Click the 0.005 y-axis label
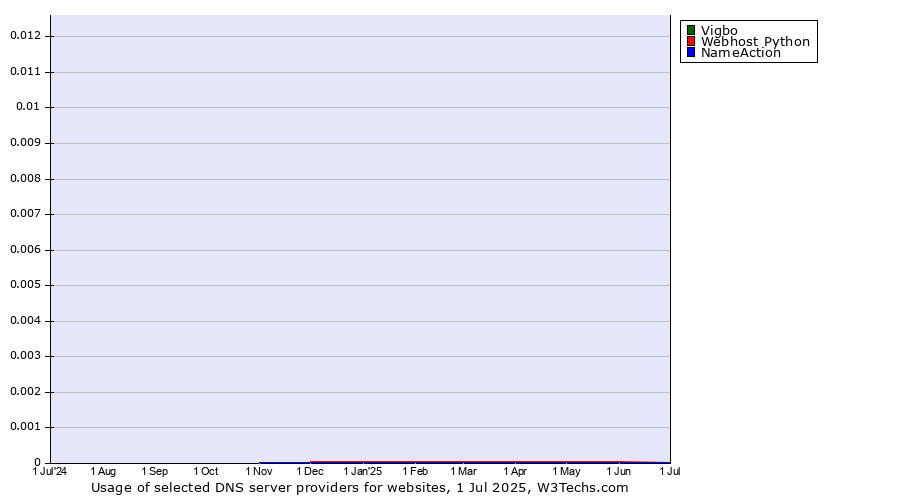900x500 pixels. (26, 285)
